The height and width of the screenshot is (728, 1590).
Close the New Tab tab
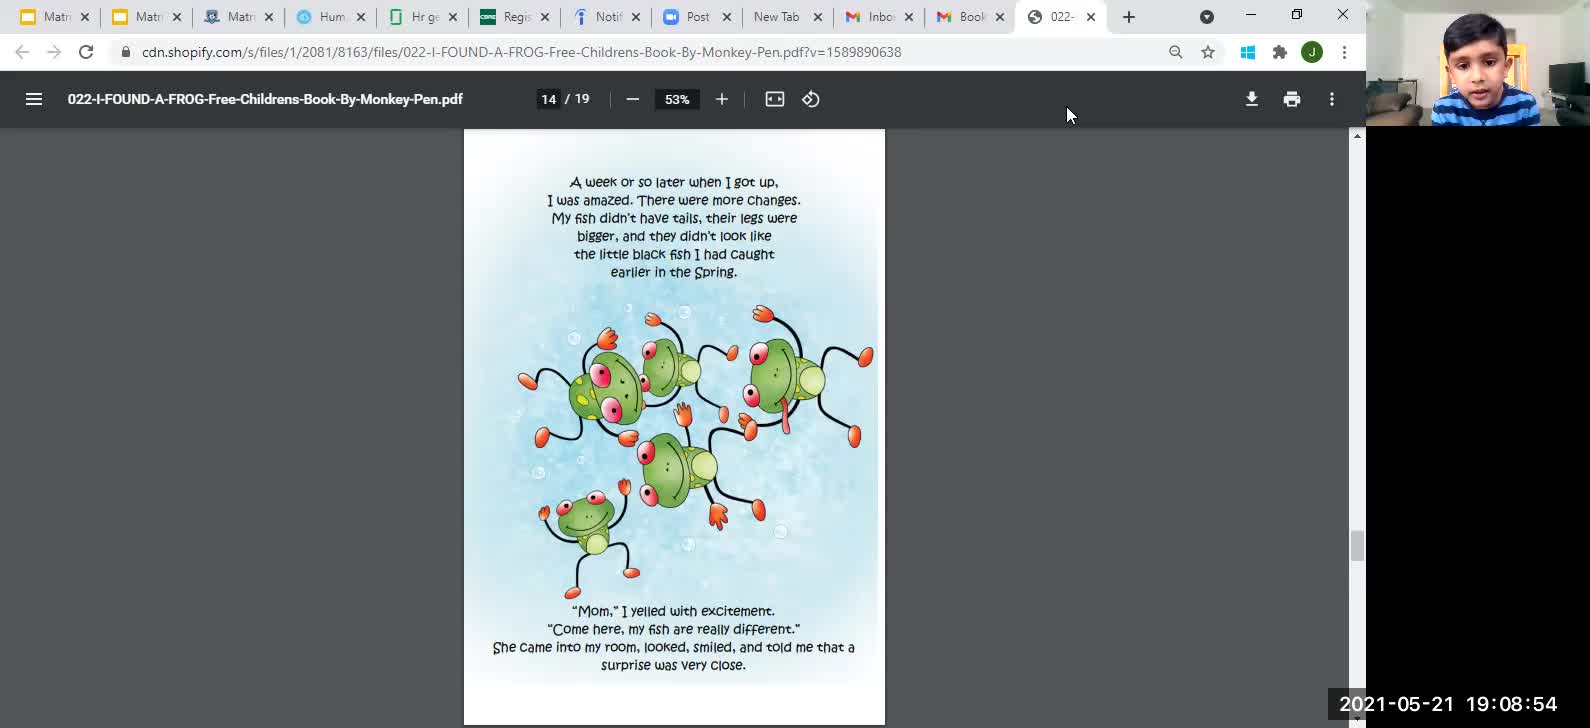818,17
